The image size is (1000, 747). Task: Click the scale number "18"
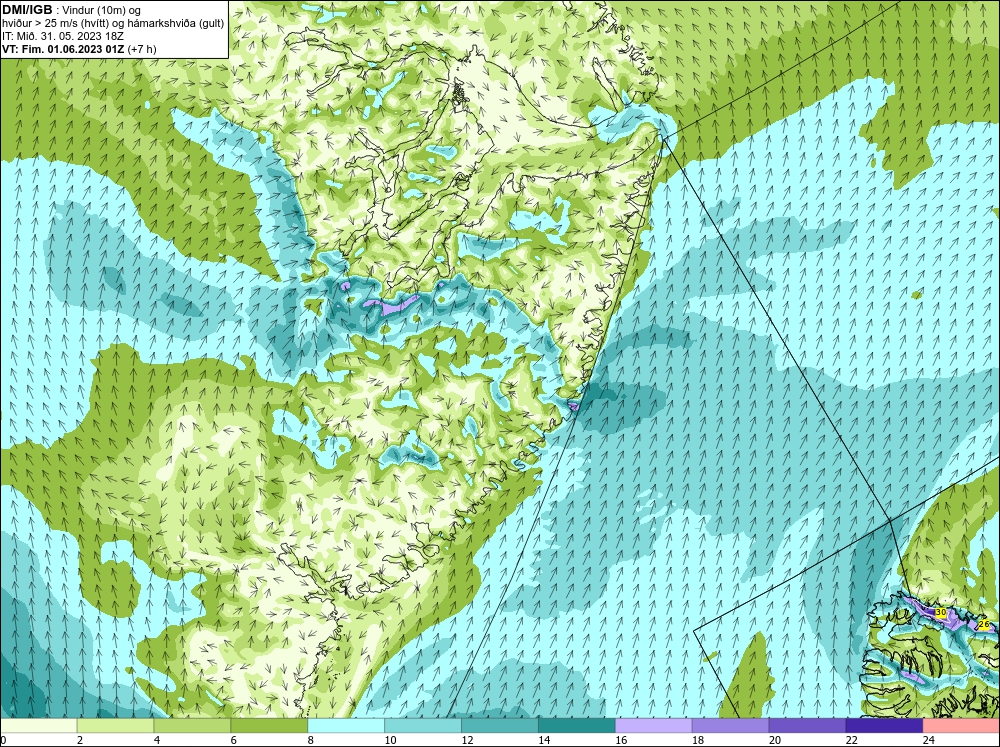click(x=698, y=740)
